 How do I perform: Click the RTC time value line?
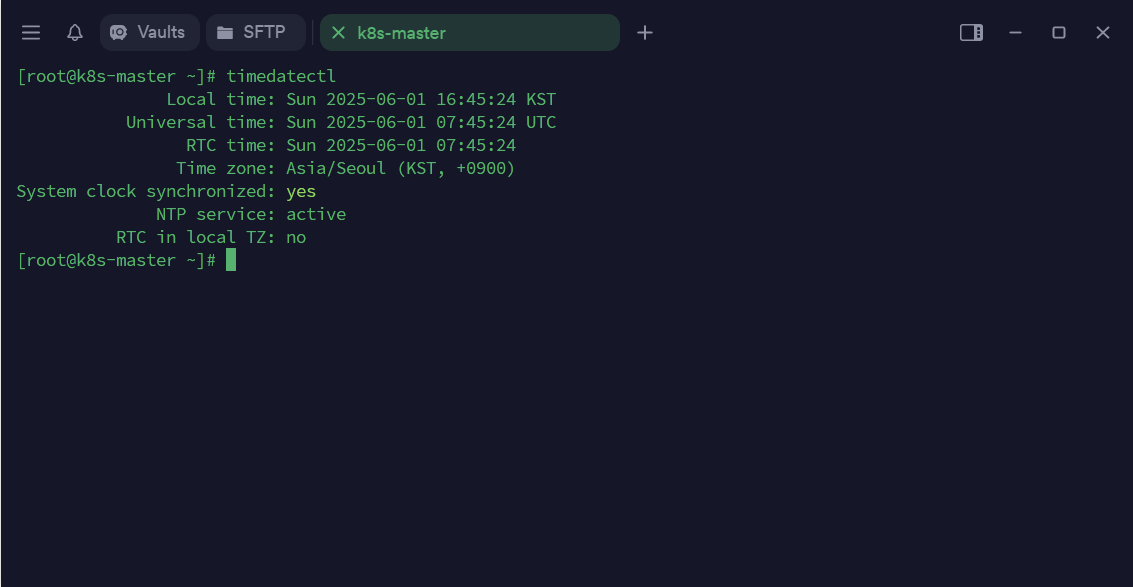(x=400, y=145)
